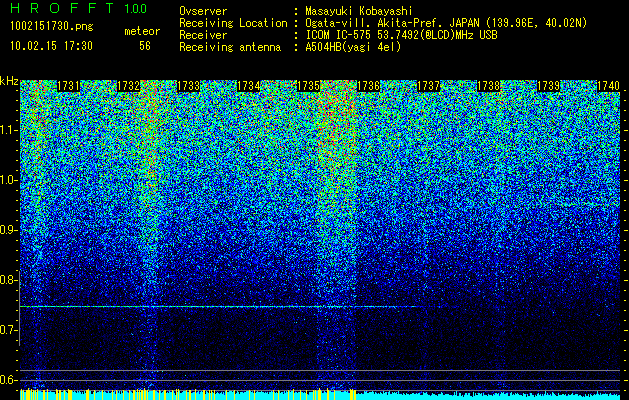Click the 1733 time marker label
The image size is (629, 400).
coord(189,86)
